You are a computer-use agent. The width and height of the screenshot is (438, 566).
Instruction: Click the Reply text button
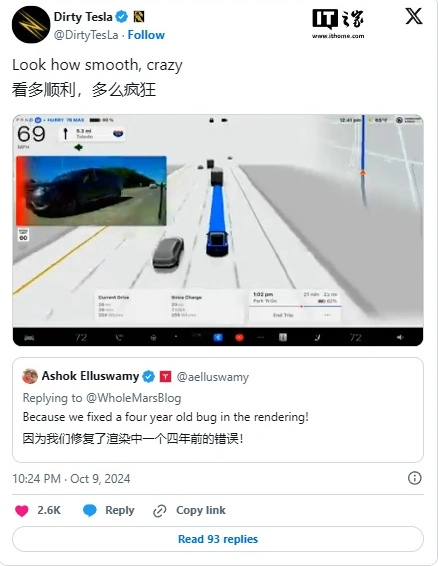(x=120, y=510)
